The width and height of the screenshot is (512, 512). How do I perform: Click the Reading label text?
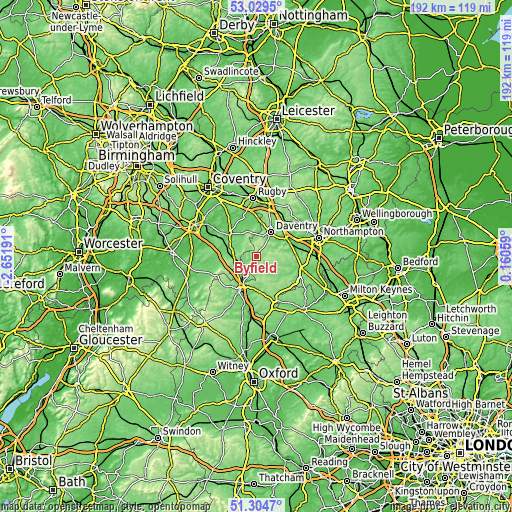(x=329, y=462)
